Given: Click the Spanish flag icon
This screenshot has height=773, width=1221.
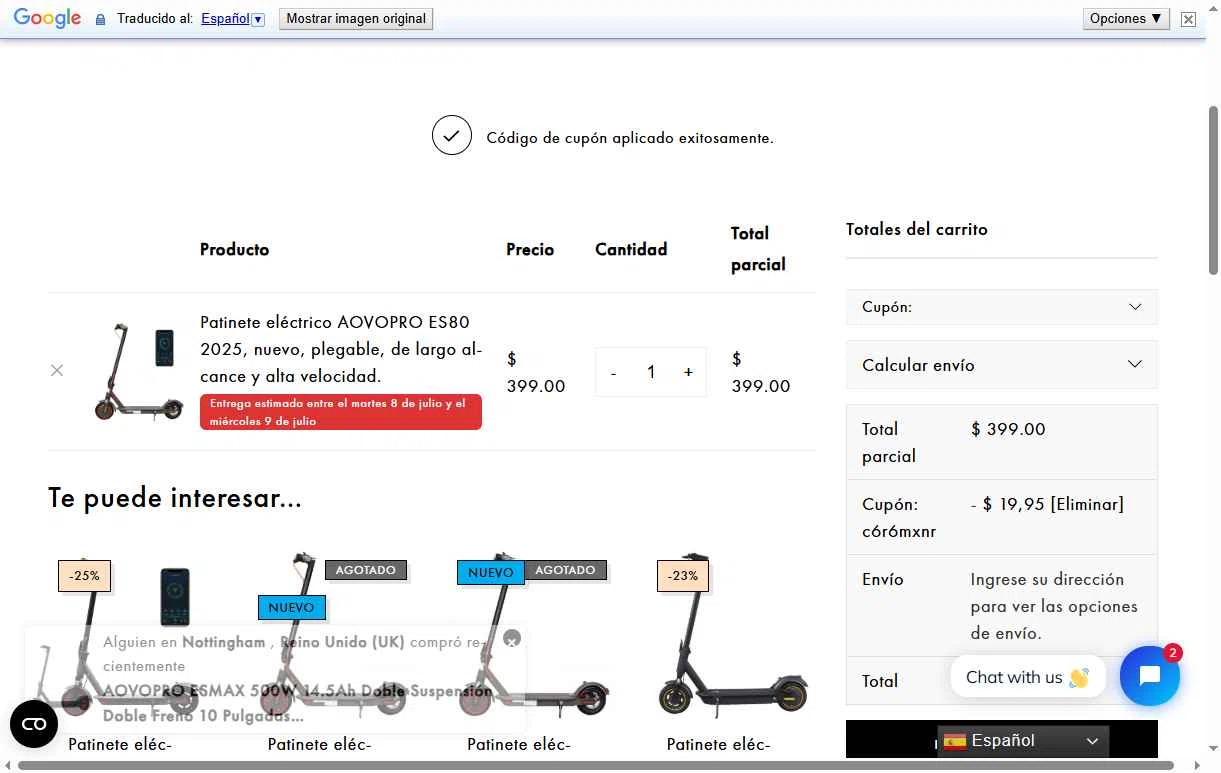Looking at the screenshot, I should point(955,741).
